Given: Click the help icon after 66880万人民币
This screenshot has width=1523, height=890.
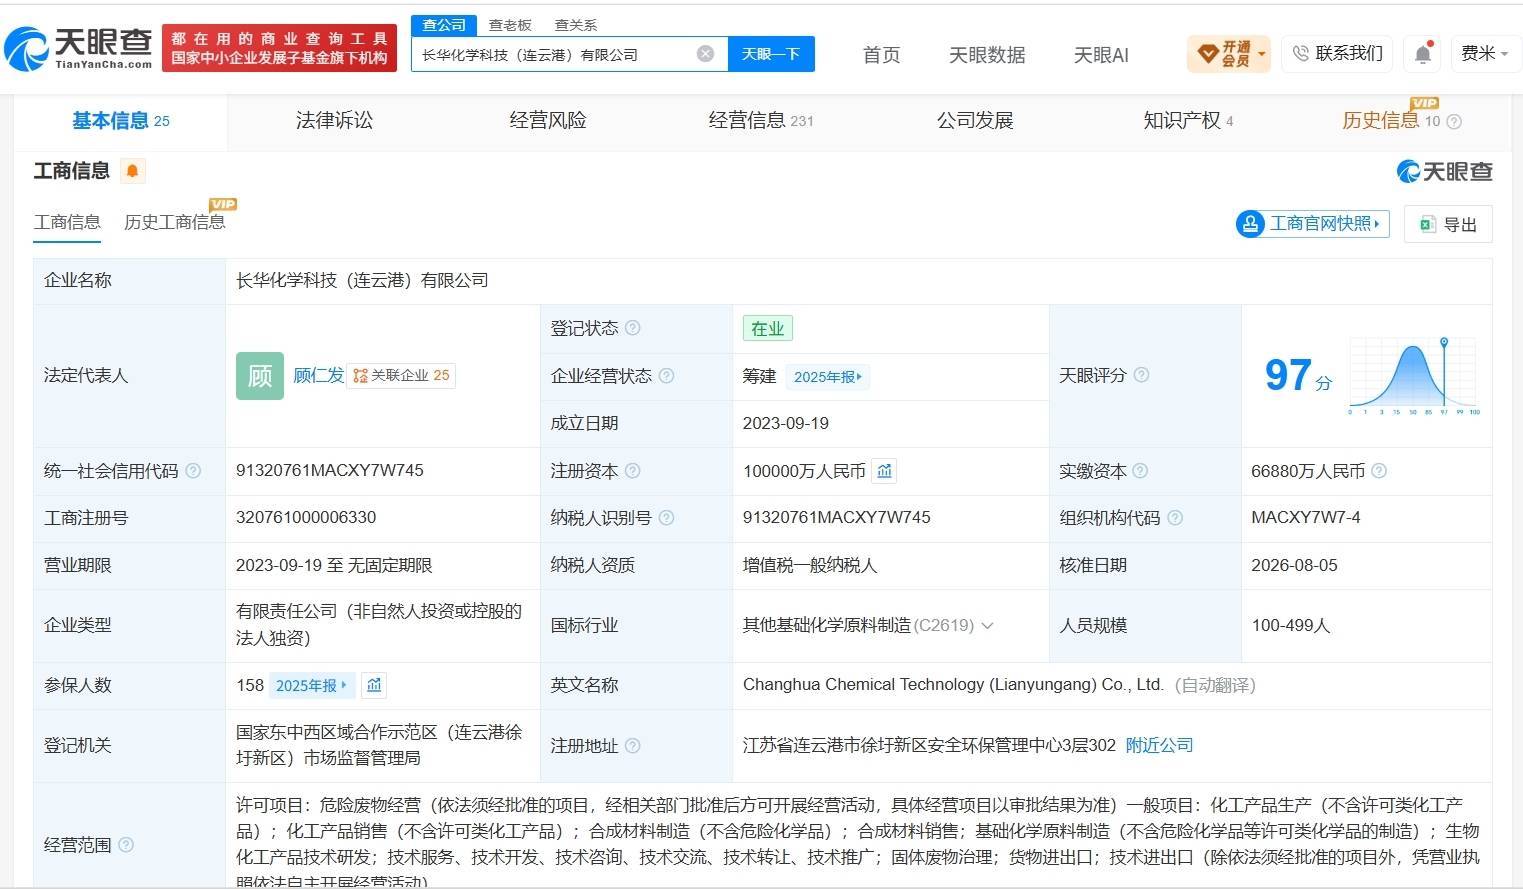Looking at the screenshot, I should click(1379, 471).
